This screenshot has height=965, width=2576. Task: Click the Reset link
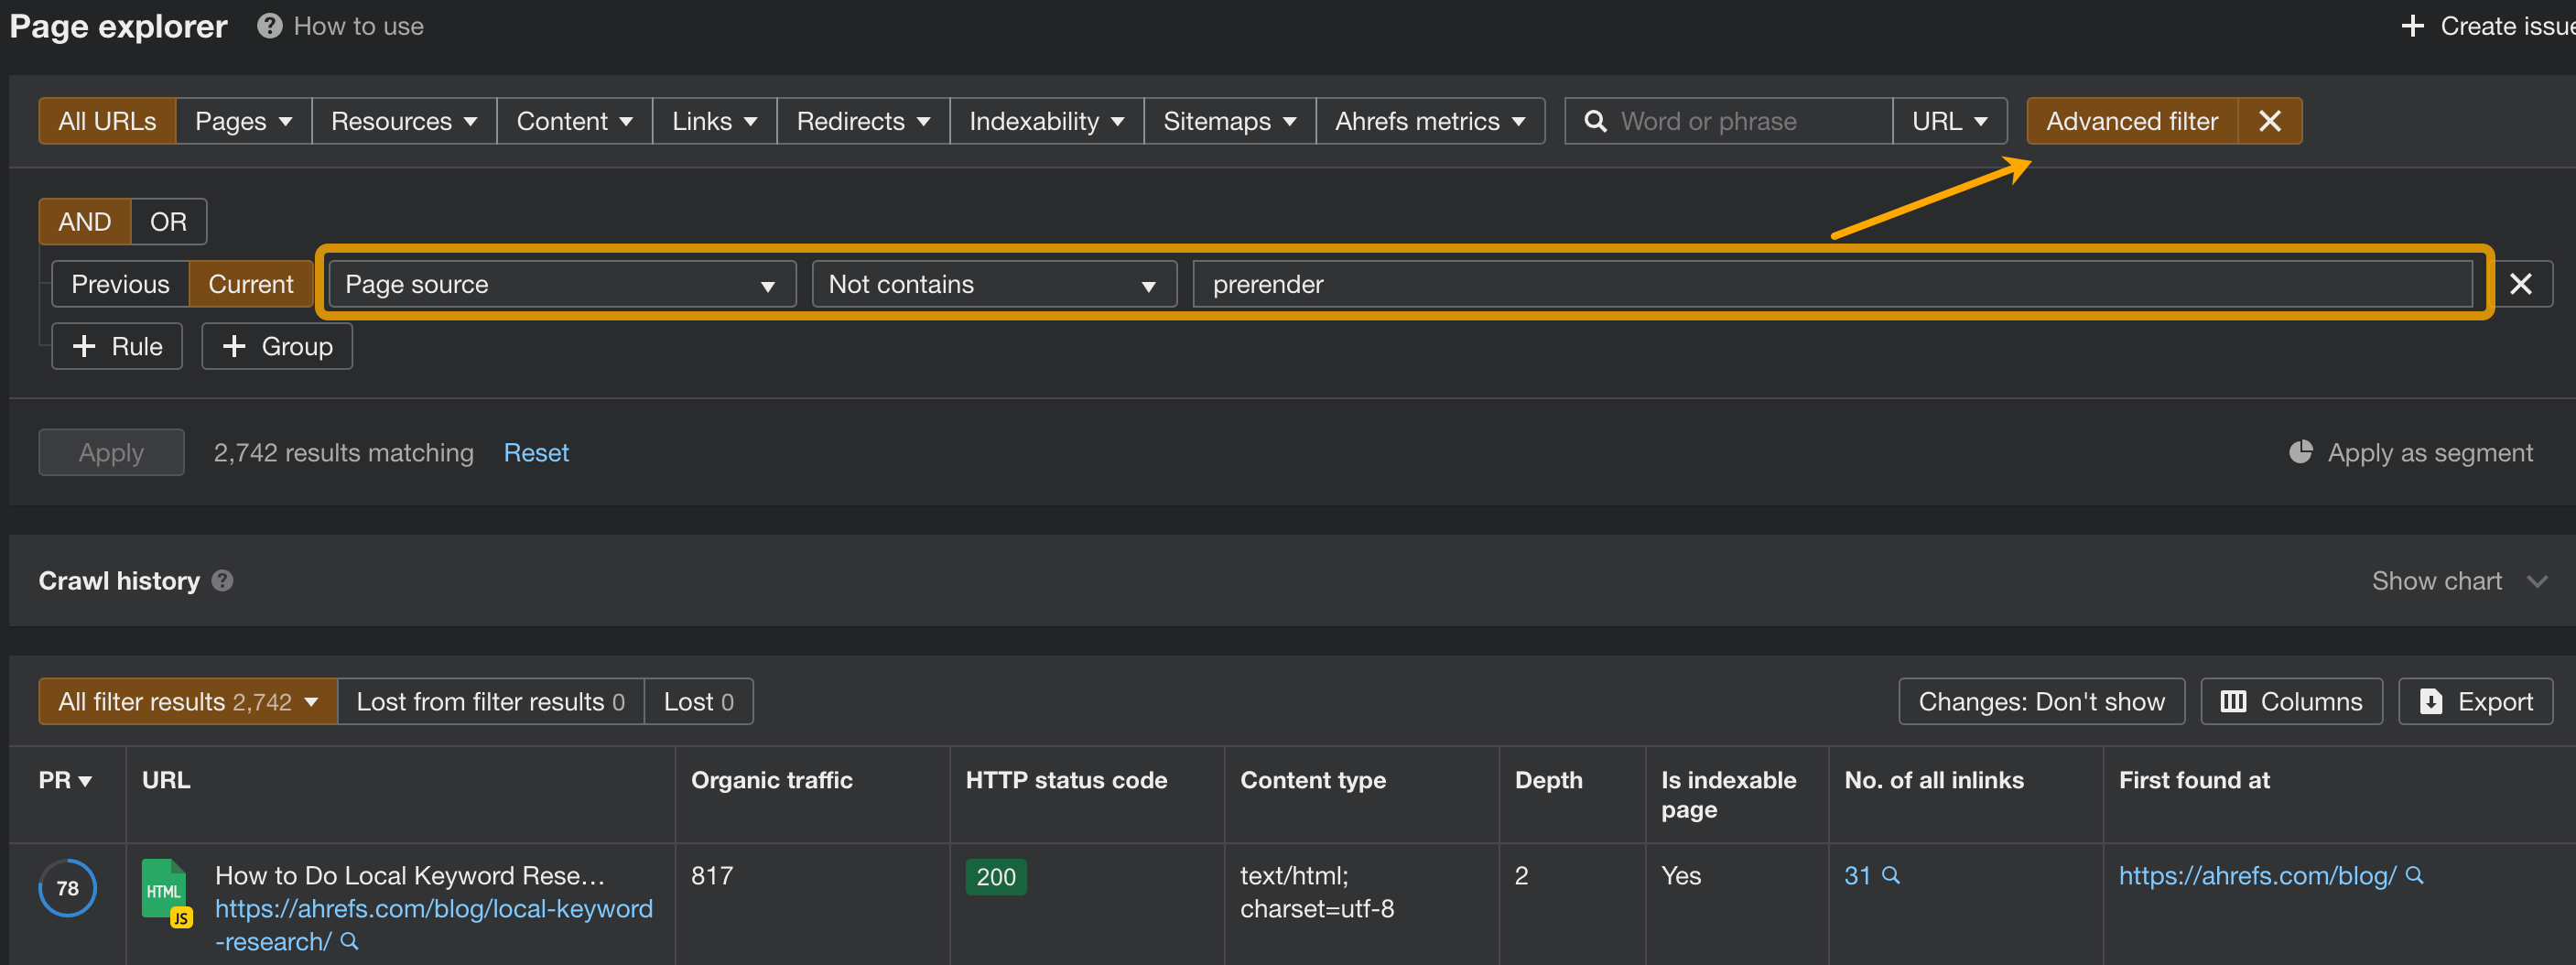536,452
